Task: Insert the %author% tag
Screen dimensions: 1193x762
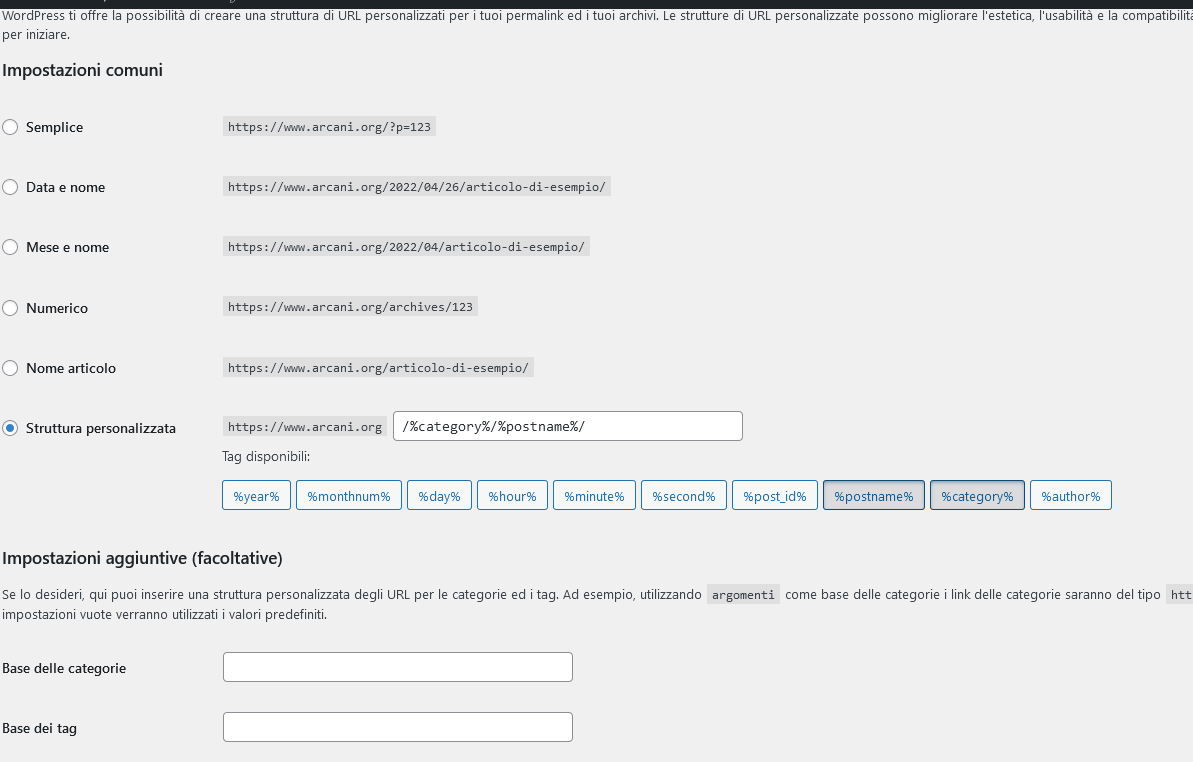Action: pyautogui.click(x=1070, y=496)
